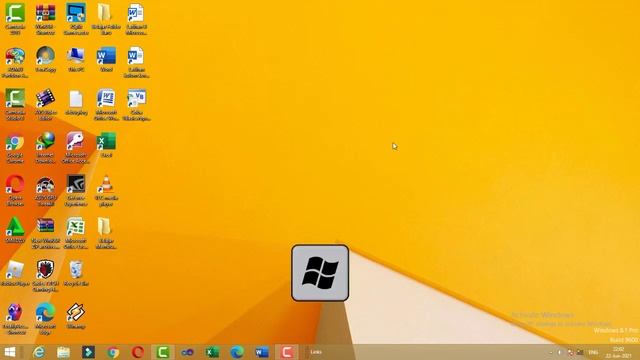The width and height of the screenshot is (640, 360).
Task: Open the Camtasia 2020 shortcut at the desktop's top-left
Action: point(15,18)
